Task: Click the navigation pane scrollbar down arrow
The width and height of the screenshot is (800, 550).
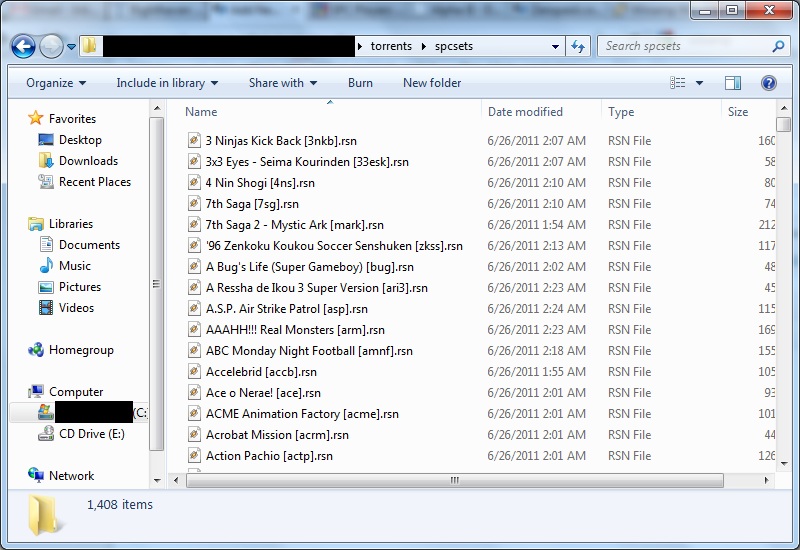Action: (157, 480)
